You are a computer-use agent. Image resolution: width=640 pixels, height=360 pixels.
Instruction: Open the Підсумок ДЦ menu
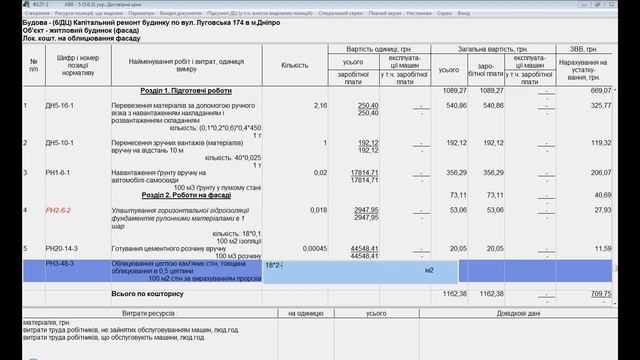tap(260, 13)
